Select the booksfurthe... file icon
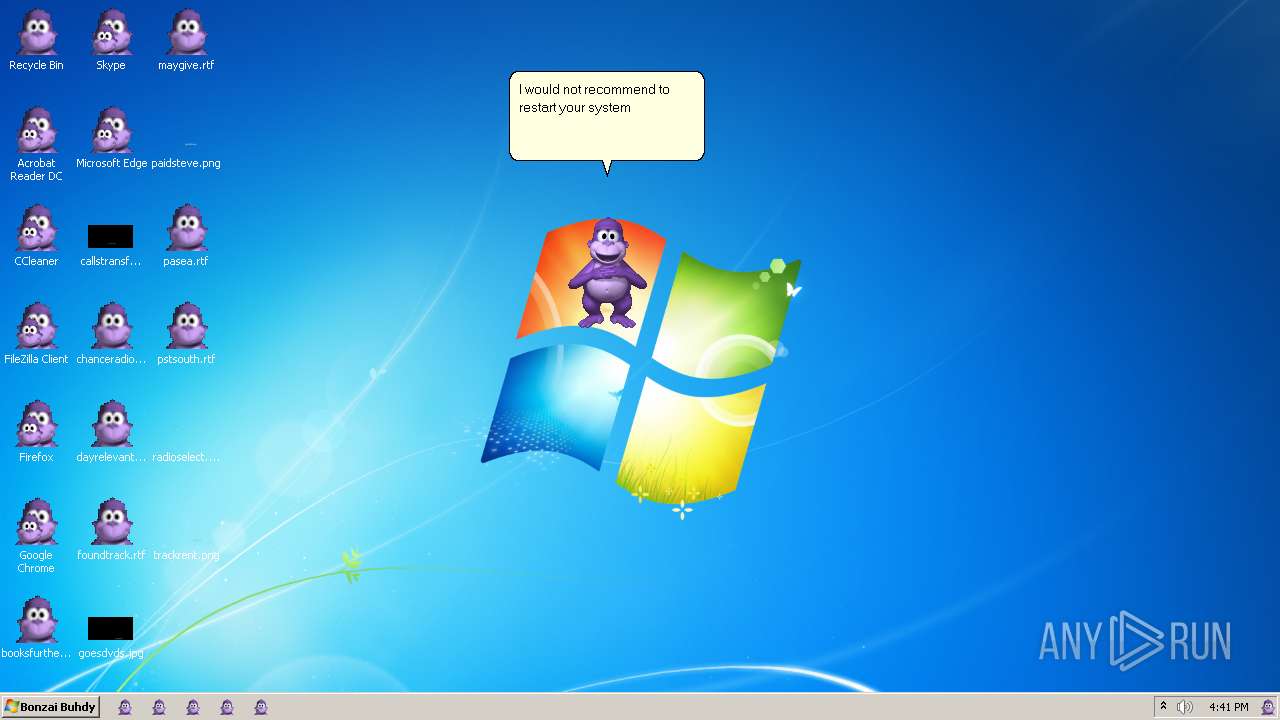The width and height of the screenshot is (1280, 720). (36, 629)
